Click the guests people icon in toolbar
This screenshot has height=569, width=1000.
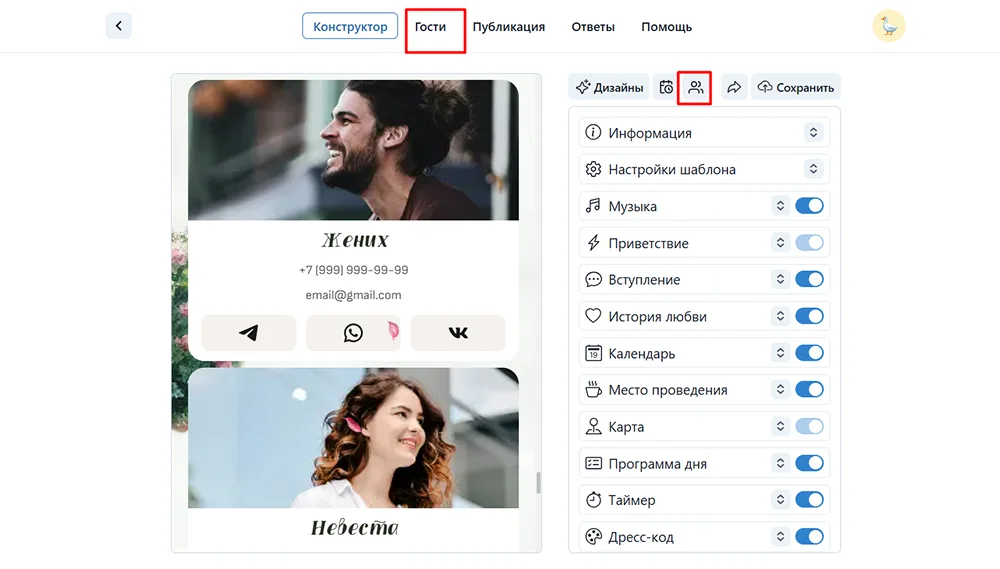[696, 88]
